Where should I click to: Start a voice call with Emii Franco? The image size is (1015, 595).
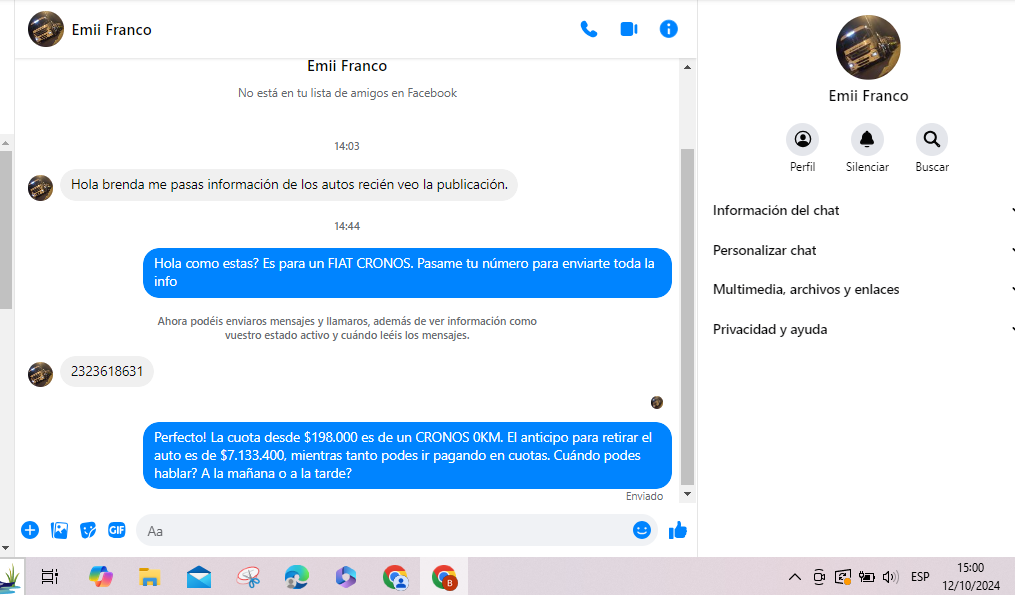[x=588, y=29]
